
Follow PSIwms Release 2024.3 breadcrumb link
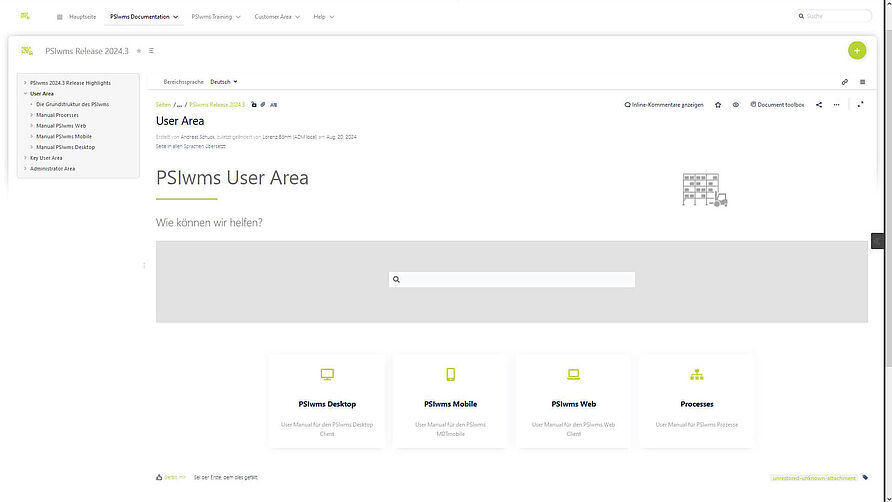pyautogui.click(x=217, y=105)
